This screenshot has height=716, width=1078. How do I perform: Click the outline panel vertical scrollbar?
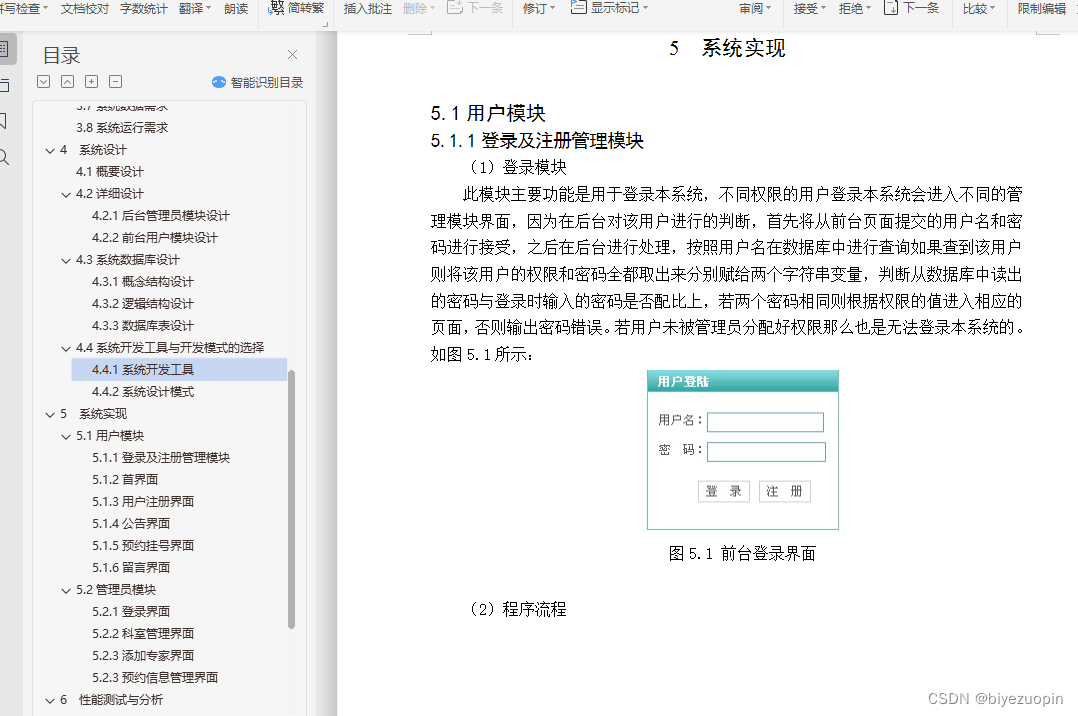[292, 499]
